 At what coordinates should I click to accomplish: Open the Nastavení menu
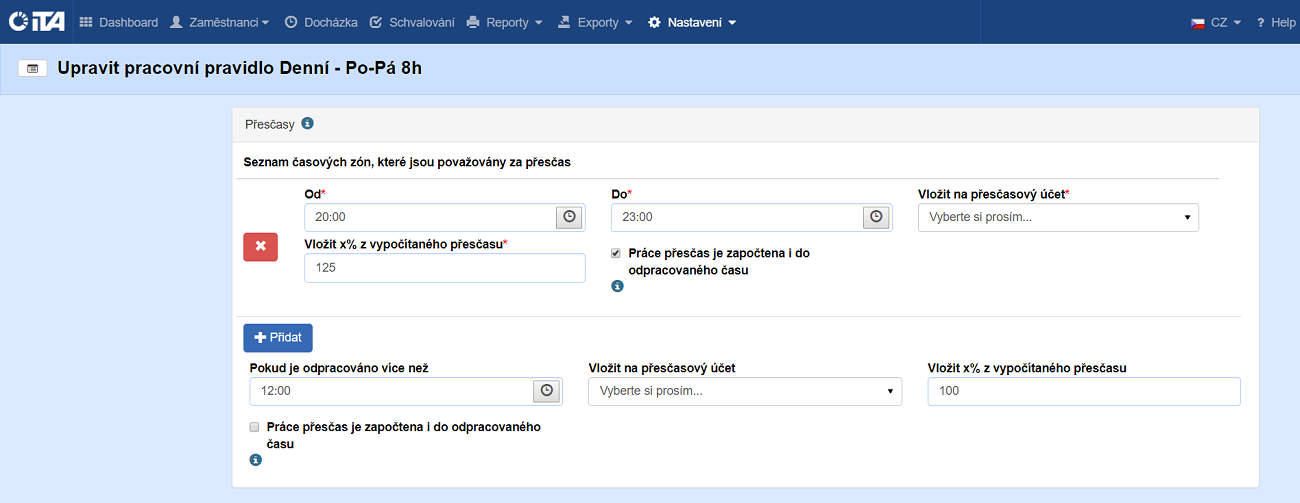[692, 22]
